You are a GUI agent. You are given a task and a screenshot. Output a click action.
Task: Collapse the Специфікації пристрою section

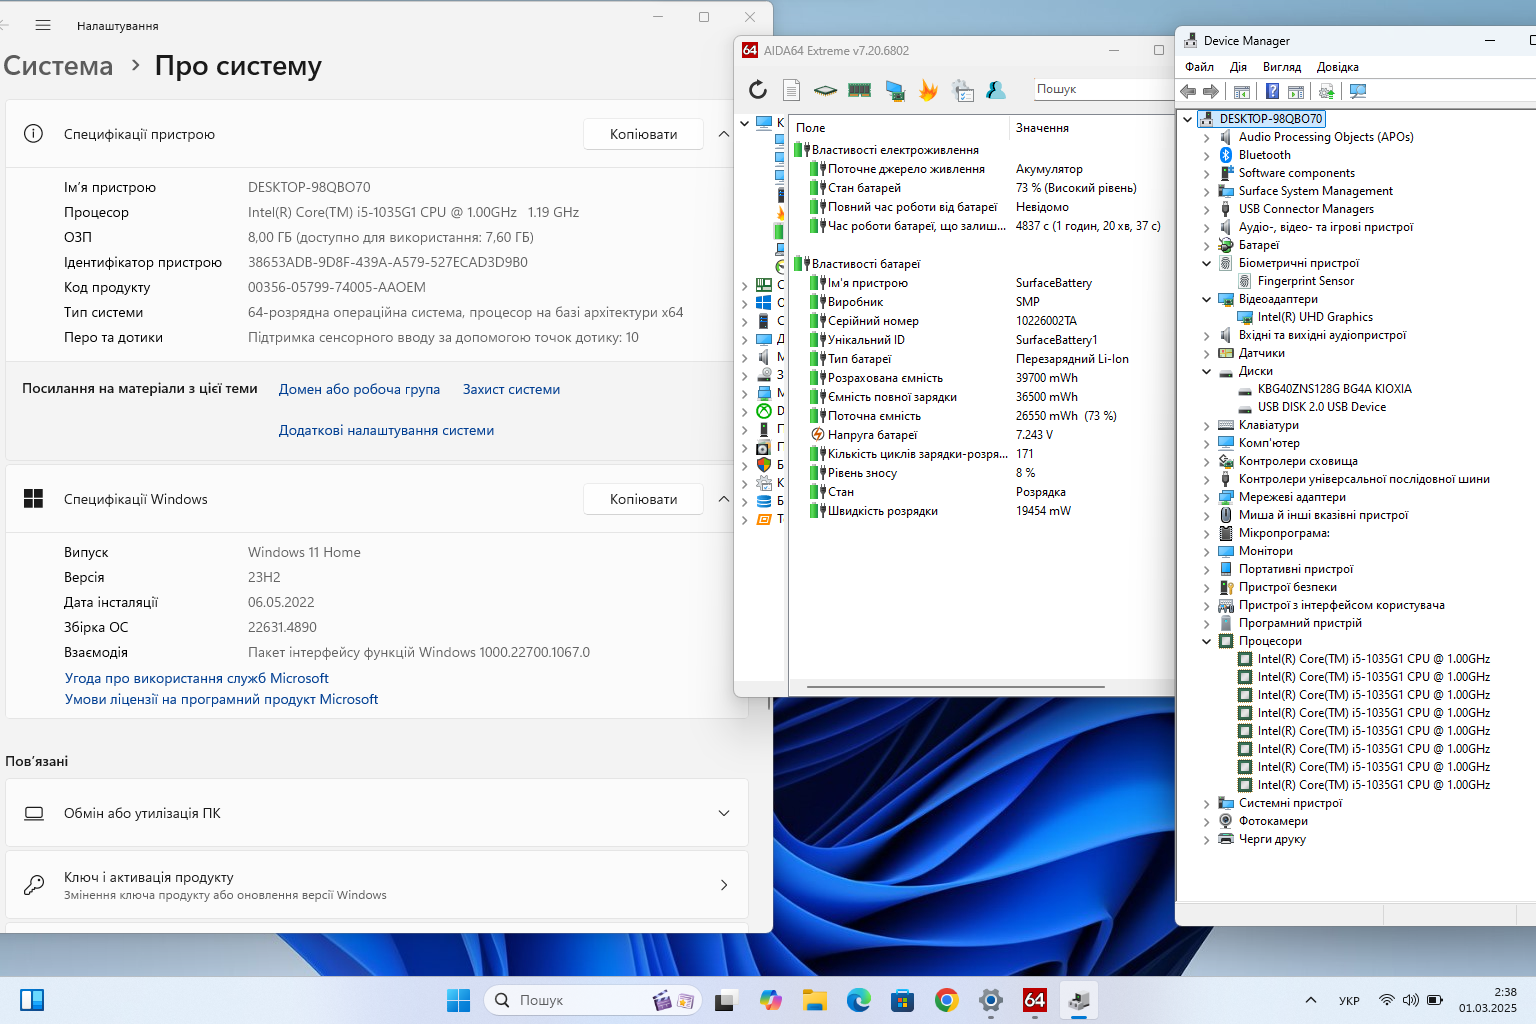[724, 134]
